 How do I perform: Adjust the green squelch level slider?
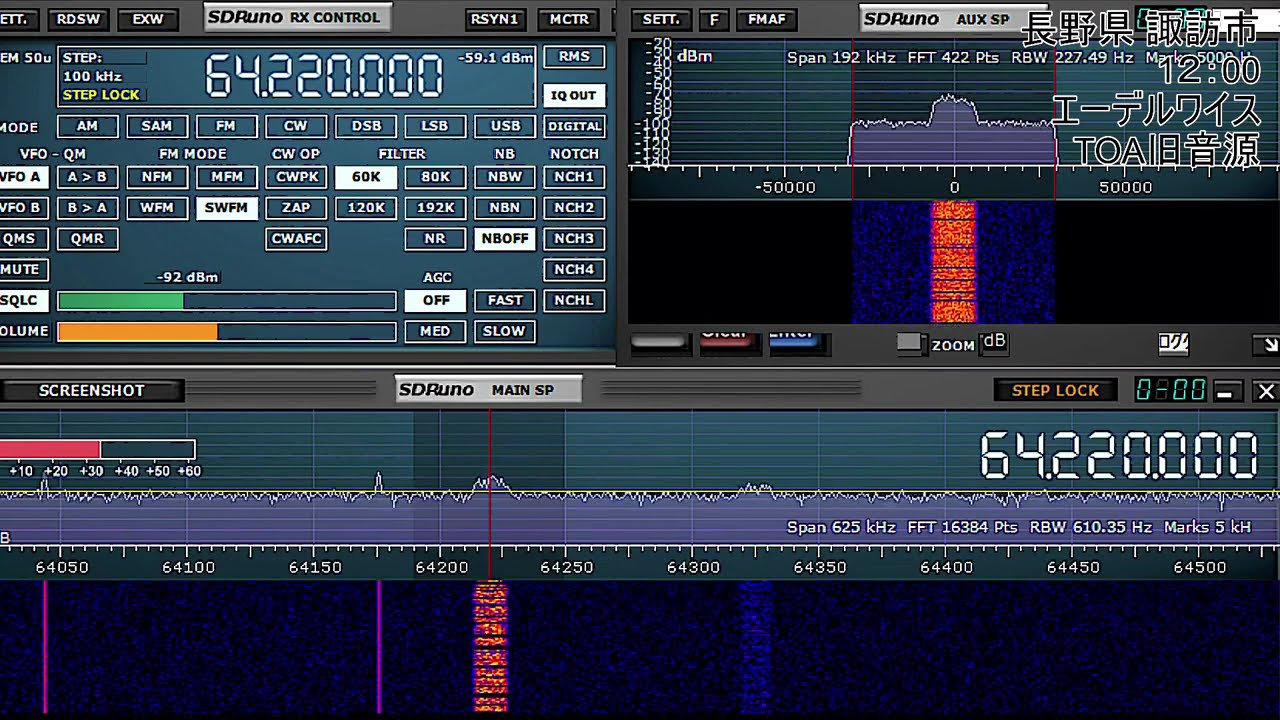227,301
